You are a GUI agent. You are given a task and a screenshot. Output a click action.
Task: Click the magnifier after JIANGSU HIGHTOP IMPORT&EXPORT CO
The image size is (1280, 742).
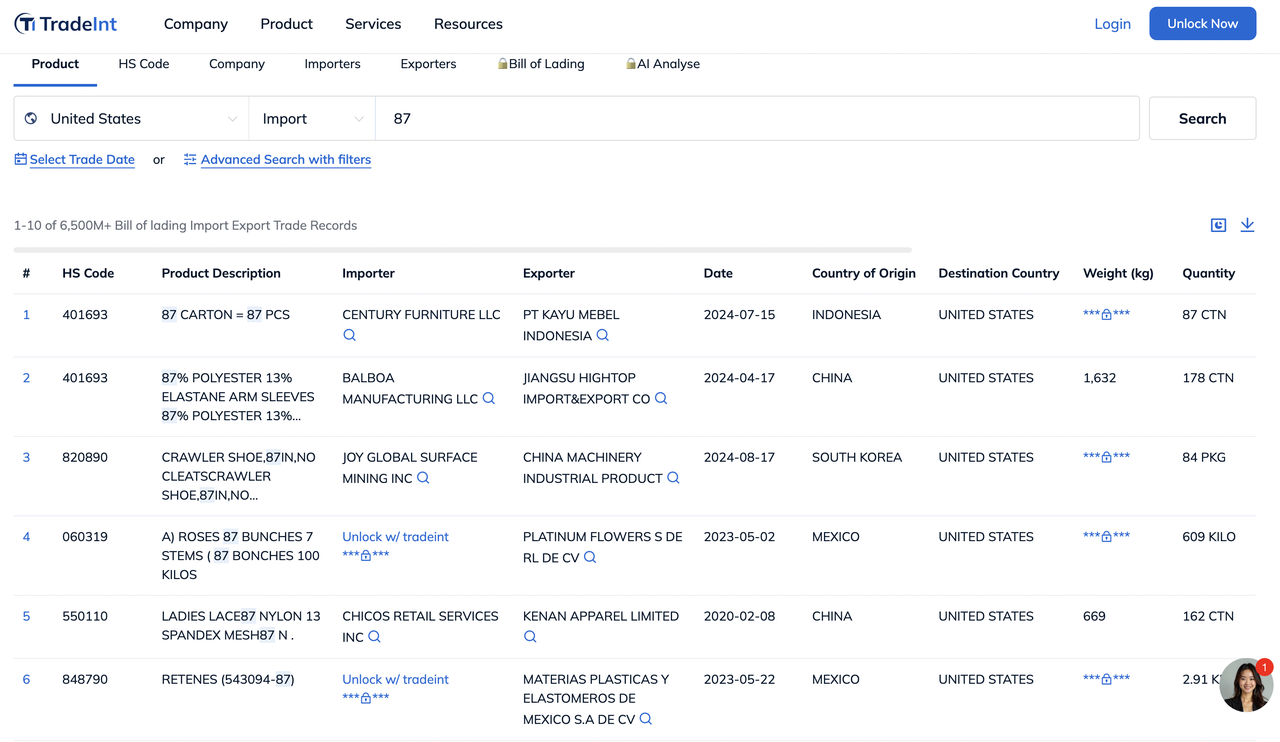tap(661, 399)
